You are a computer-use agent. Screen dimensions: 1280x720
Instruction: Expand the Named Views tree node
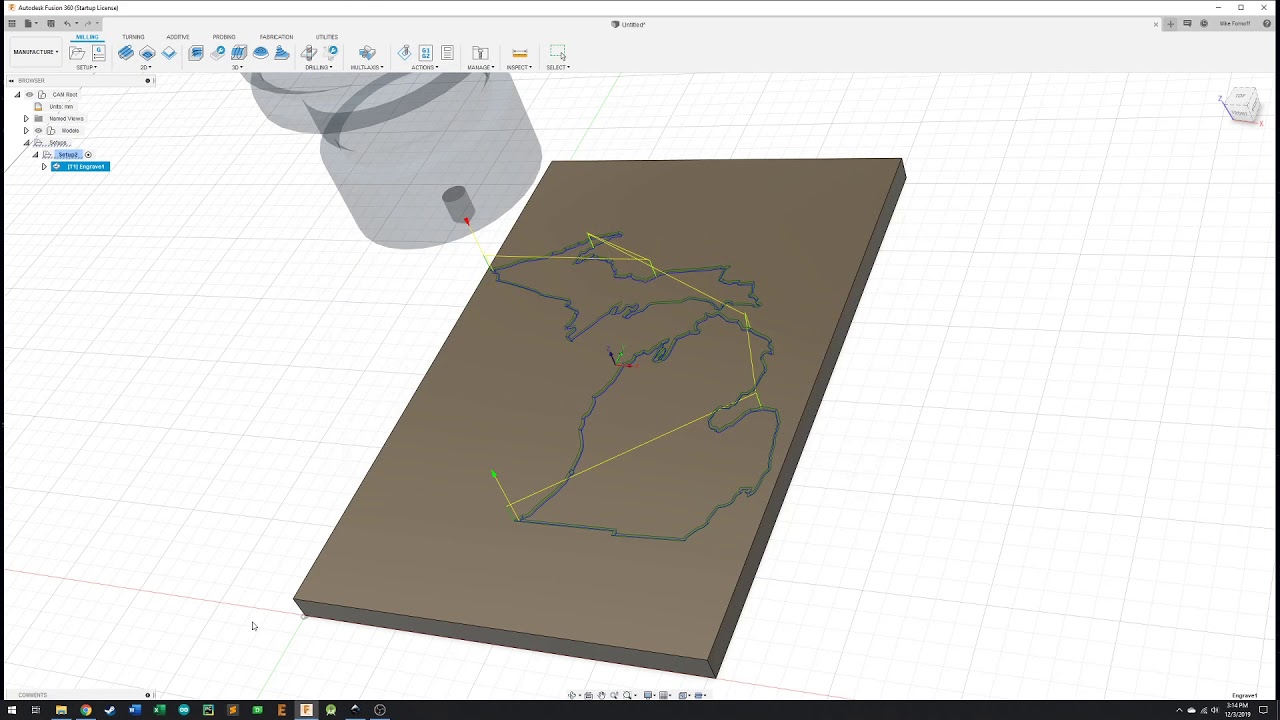pyautogui.click(x=26, y=118)
